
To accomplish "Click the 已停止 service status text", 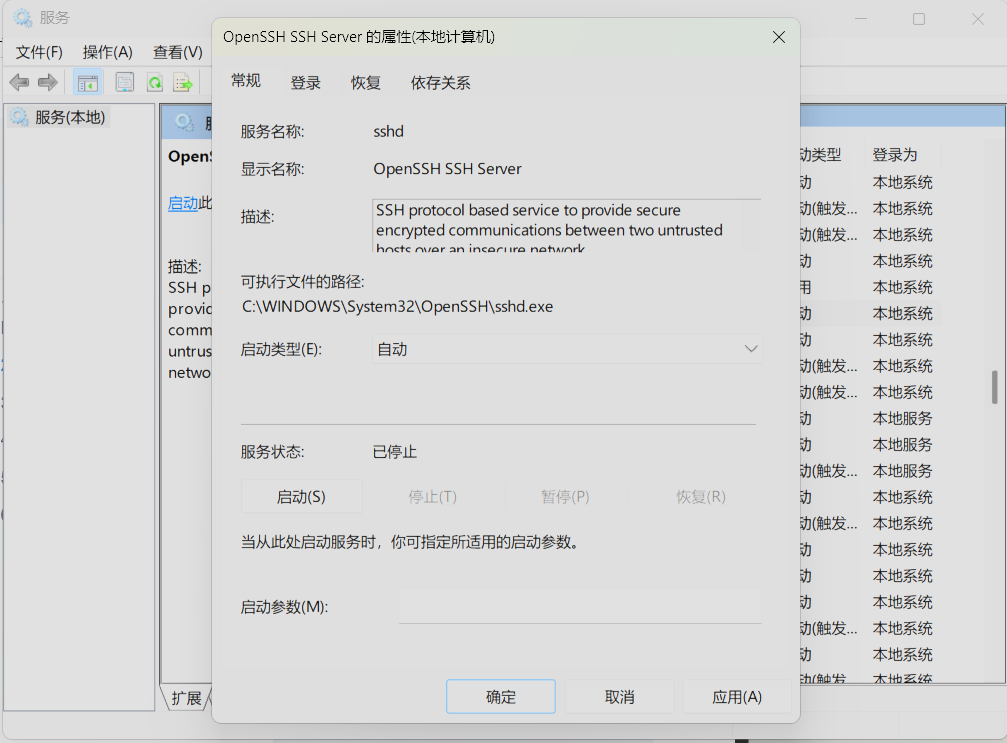I will [x=395, y=452].
